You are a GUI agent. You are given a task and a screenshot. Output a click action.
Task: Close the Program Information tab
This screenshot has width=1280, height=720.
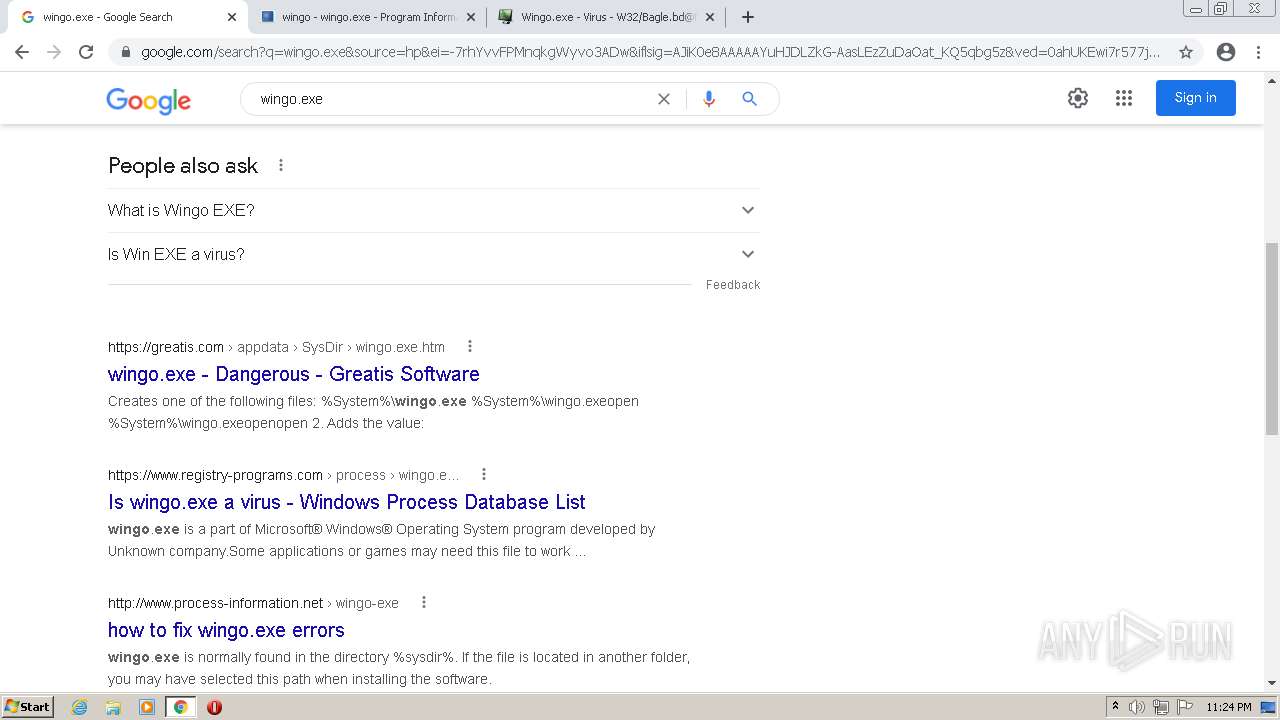point(471,17)
